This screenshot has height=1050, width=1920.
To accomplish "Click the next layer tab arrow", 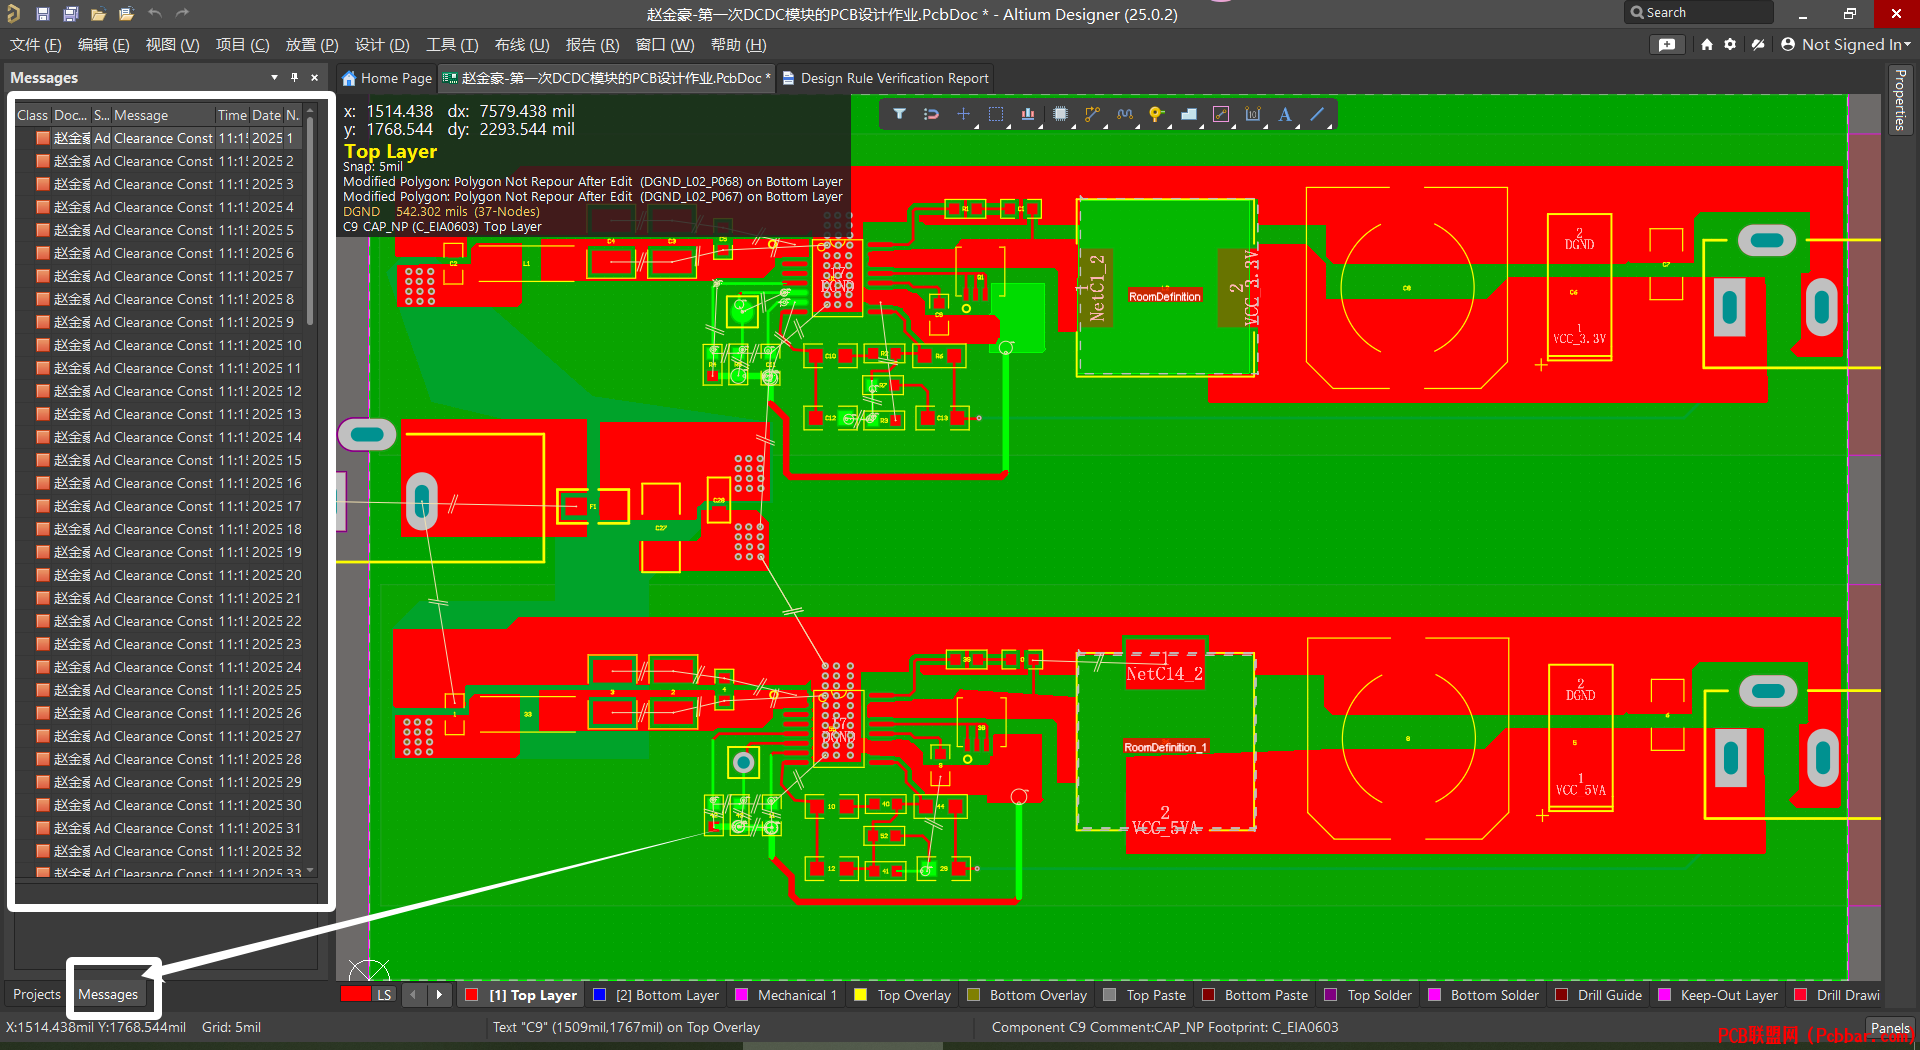I will click(439, 995).
